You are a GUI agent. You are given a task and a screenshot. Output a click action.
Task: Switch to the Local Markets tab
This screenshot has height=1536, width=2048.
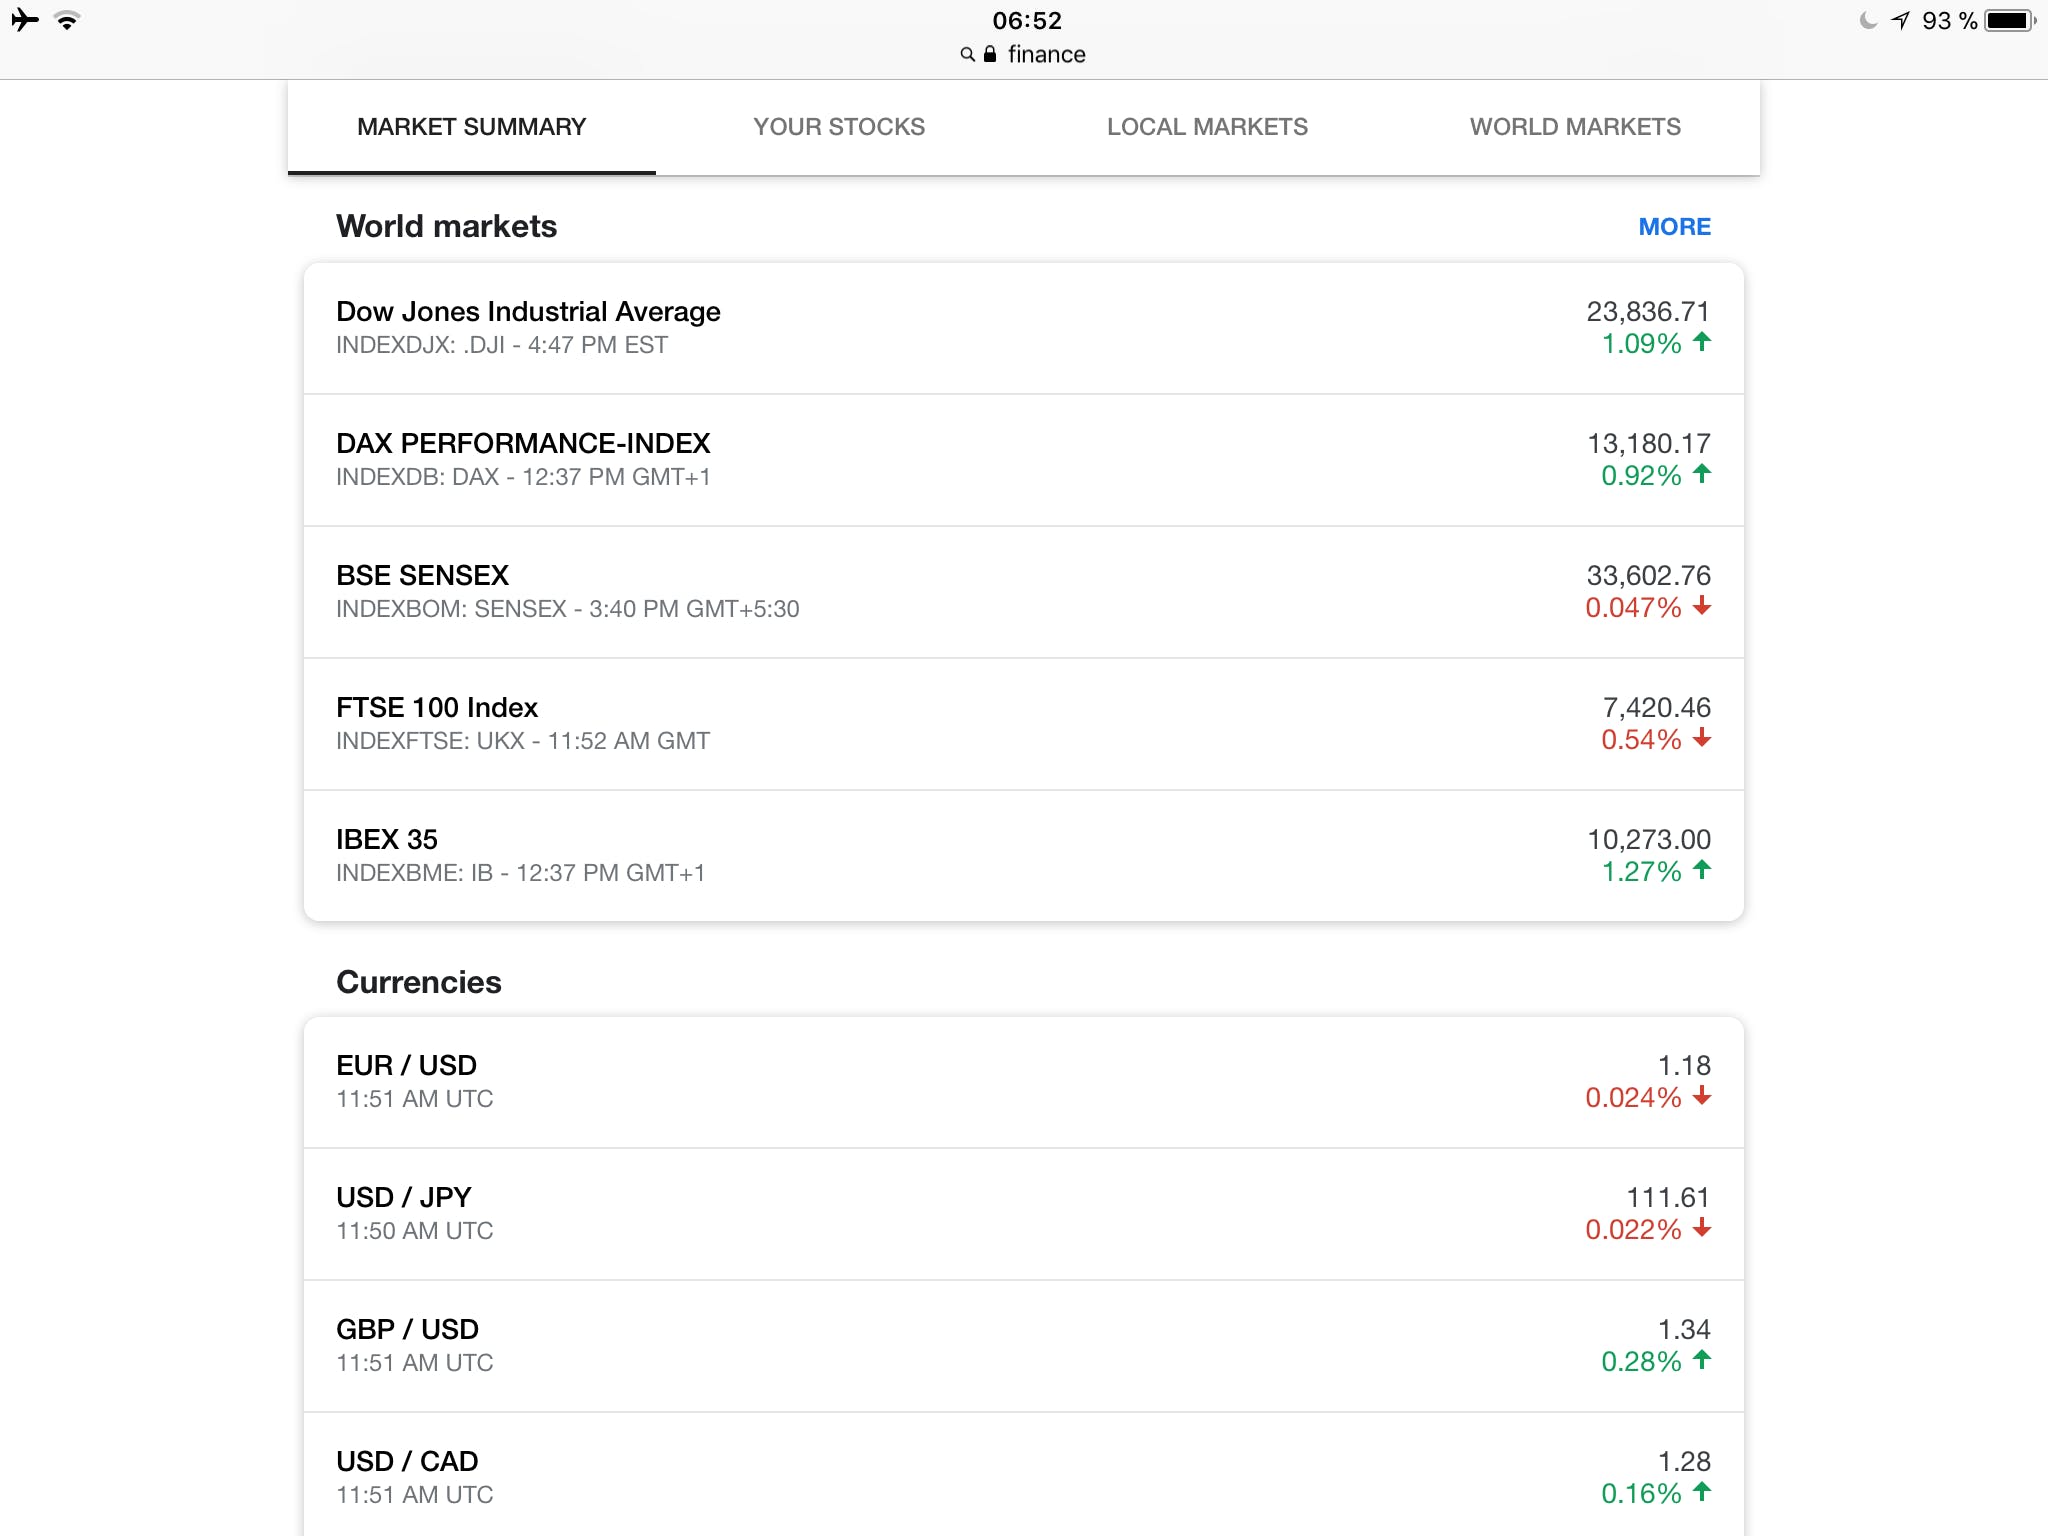[1207, 127]
